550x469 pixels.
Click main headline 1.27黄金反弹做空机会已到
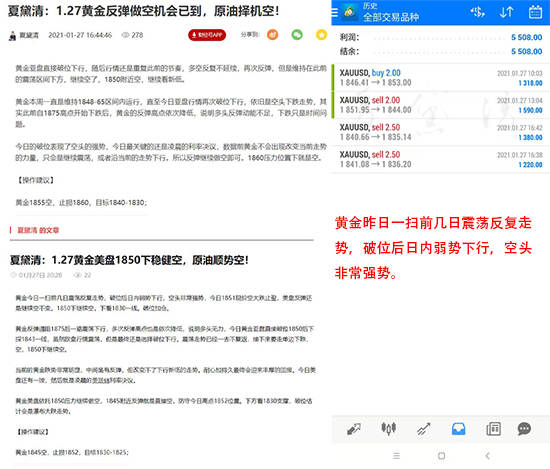[x=144, y=11]
